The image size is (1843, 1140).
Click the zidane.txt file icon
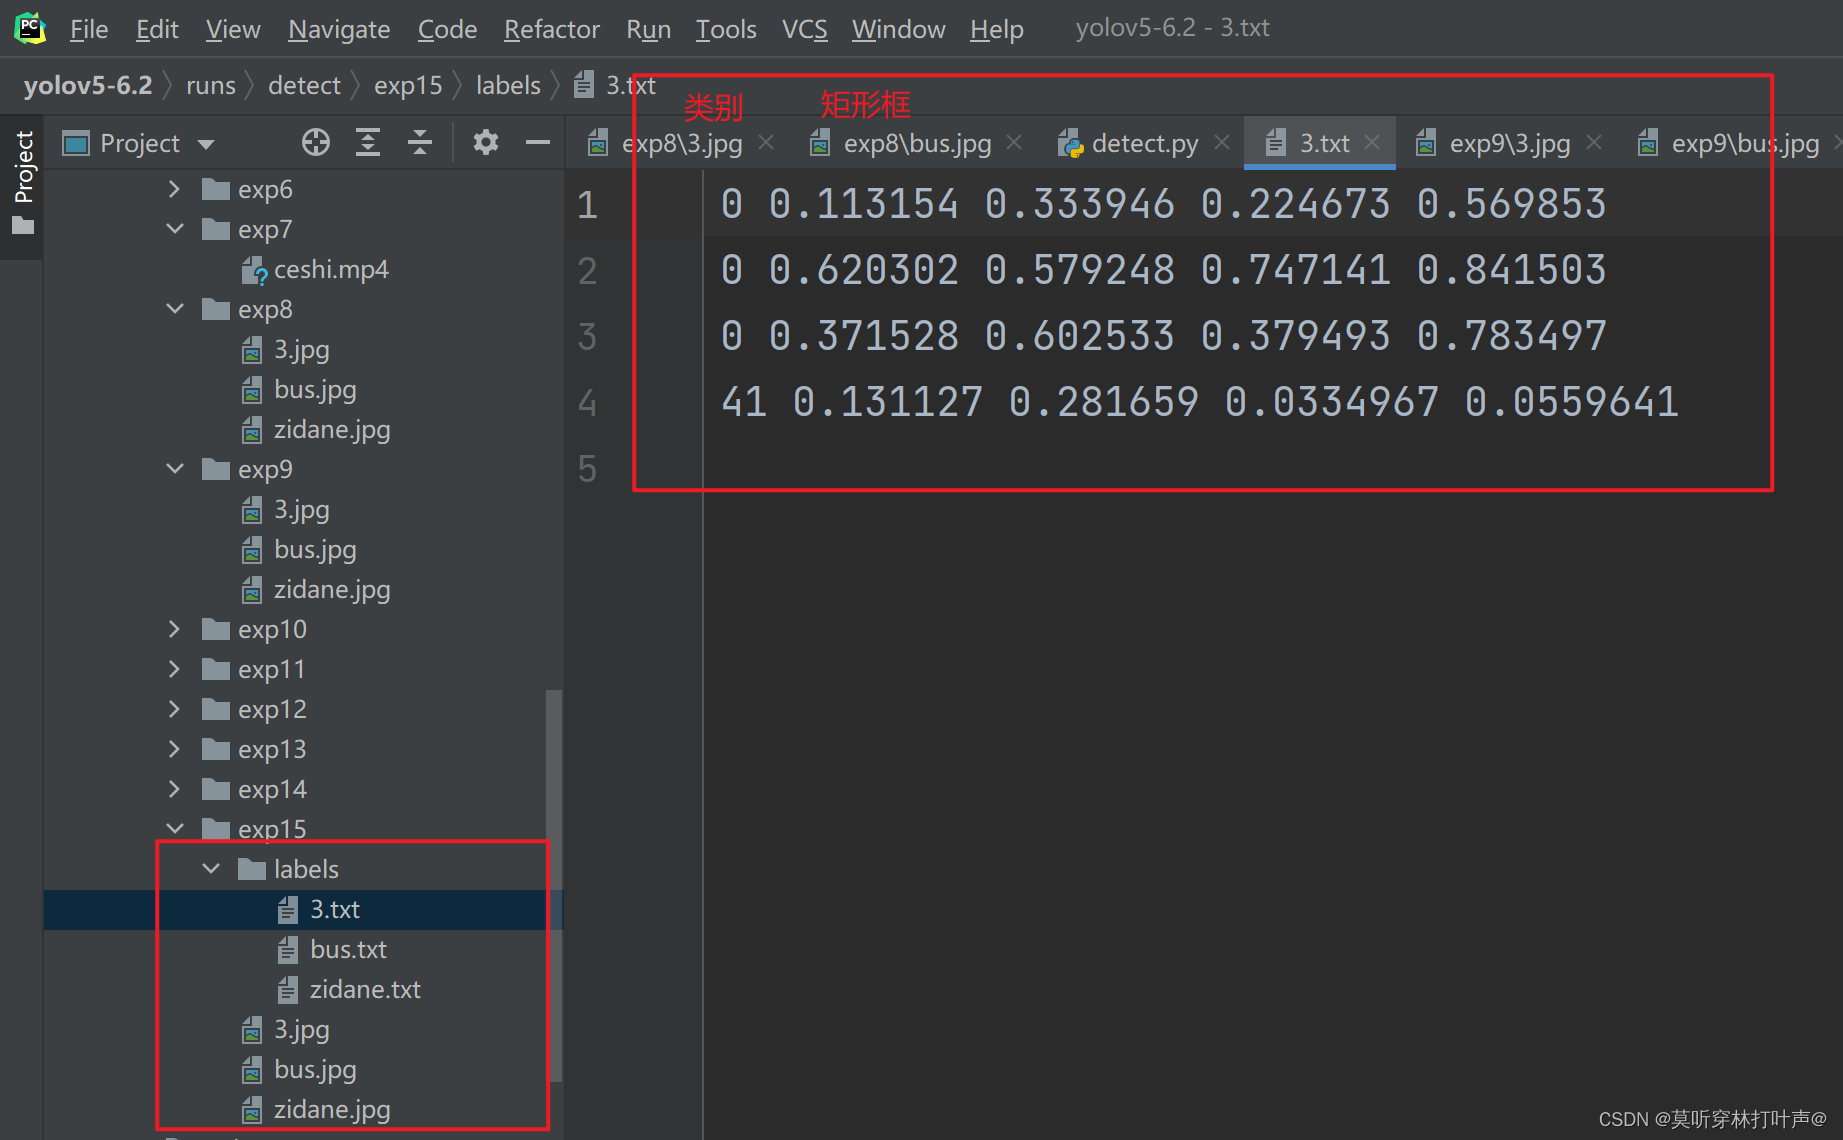click(x=288, y=990)
